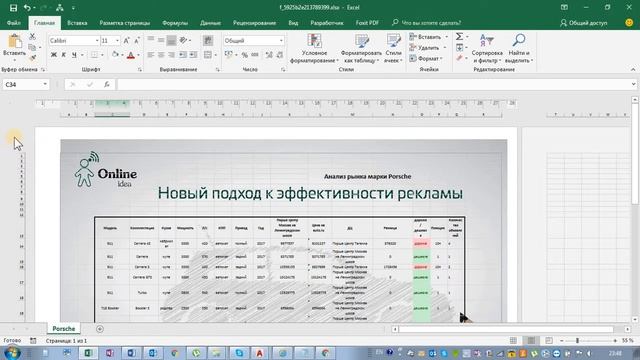This screenshot has height=360, width=640.
Task: Select the Porsche sheet tab
Action: click(64, 329)
